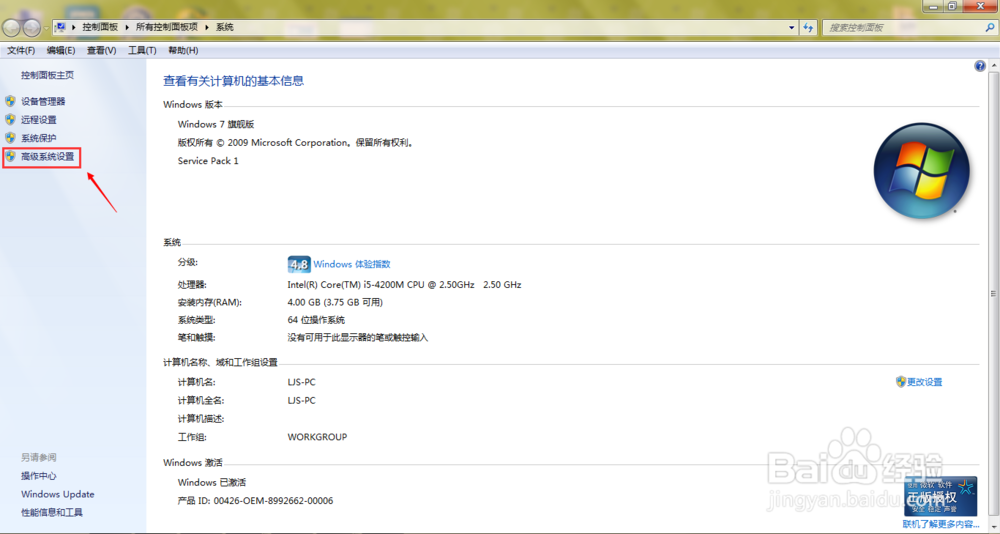1000x534 pixels.
Task: Click the Microsoft Corporation copyright line
Action: pyautogui.click(x=297, y=143)
